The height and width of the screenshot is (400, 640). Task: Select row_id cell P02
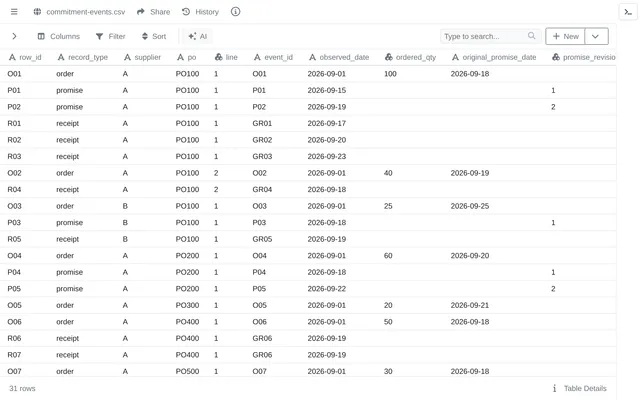[x=14, y=107]
